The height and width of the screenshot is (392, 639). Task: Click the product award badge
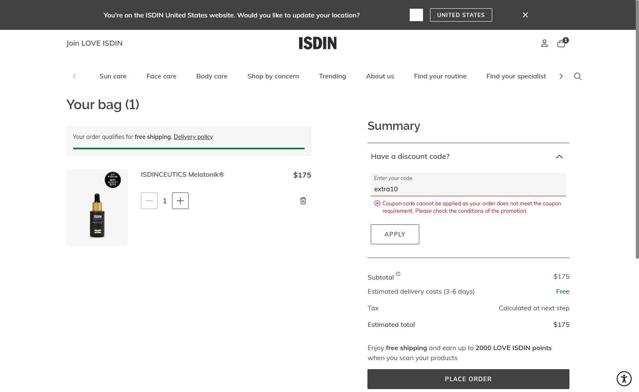point(113,180)
